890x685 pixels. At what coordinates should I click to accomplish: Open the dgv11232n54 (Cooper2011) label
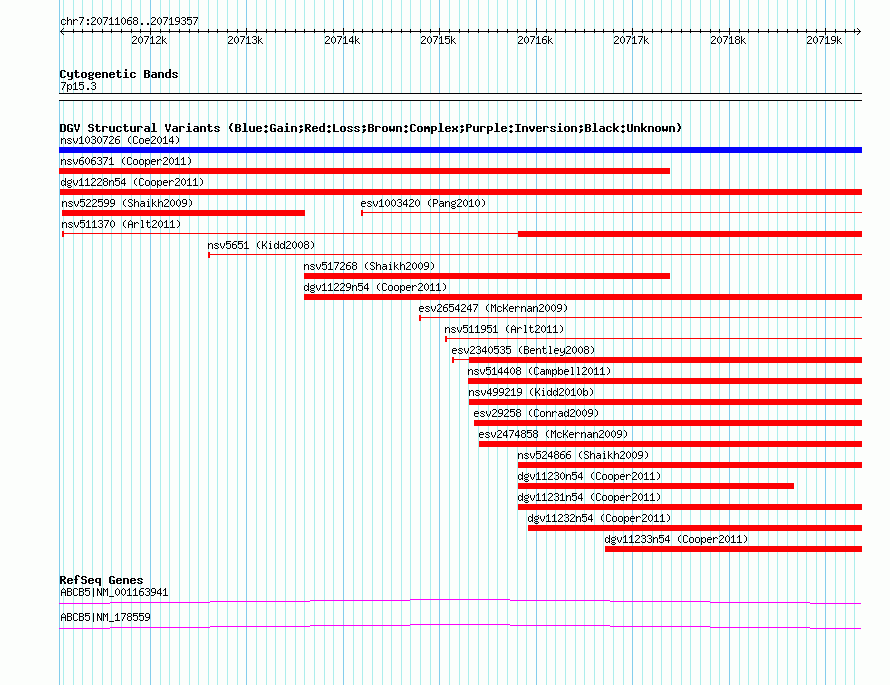click(599, 518)
